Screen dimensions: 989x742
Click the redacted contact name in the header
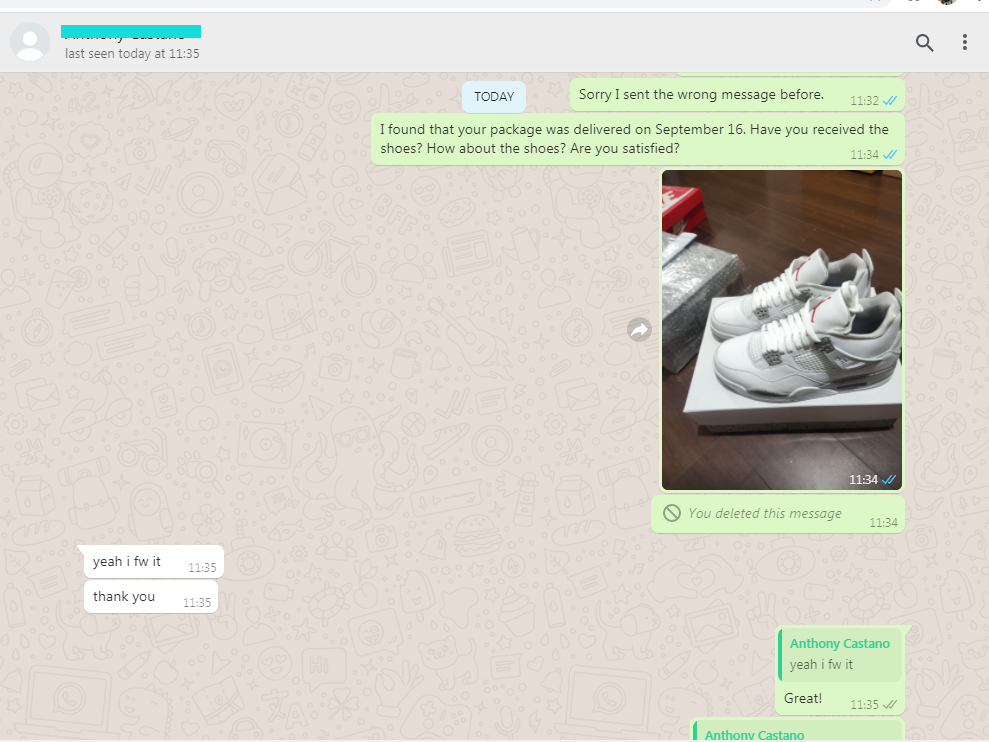tap(131, 33)
